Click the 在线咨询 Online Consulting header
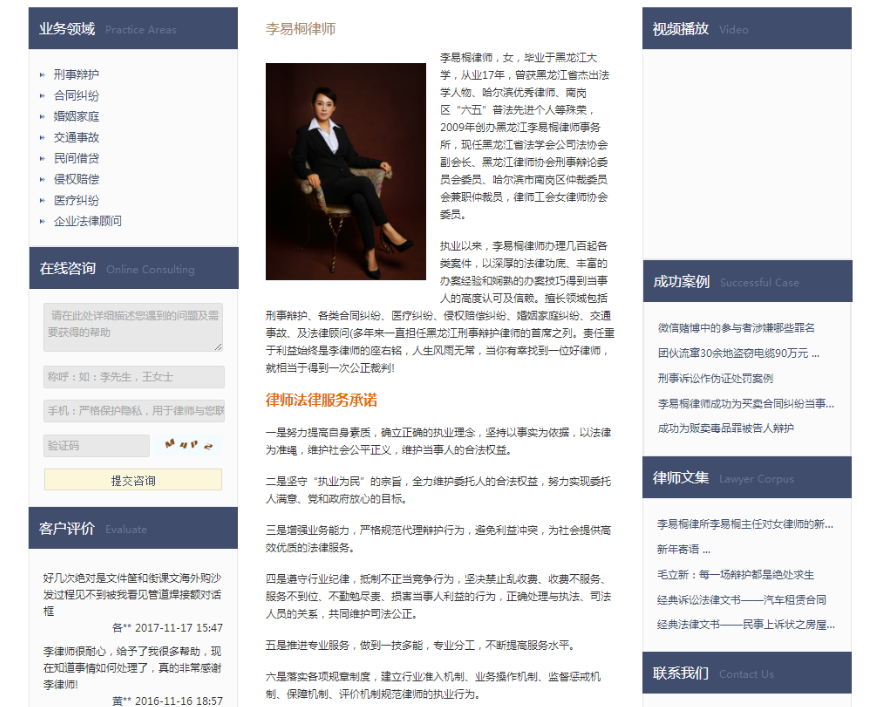 point(134,268)
